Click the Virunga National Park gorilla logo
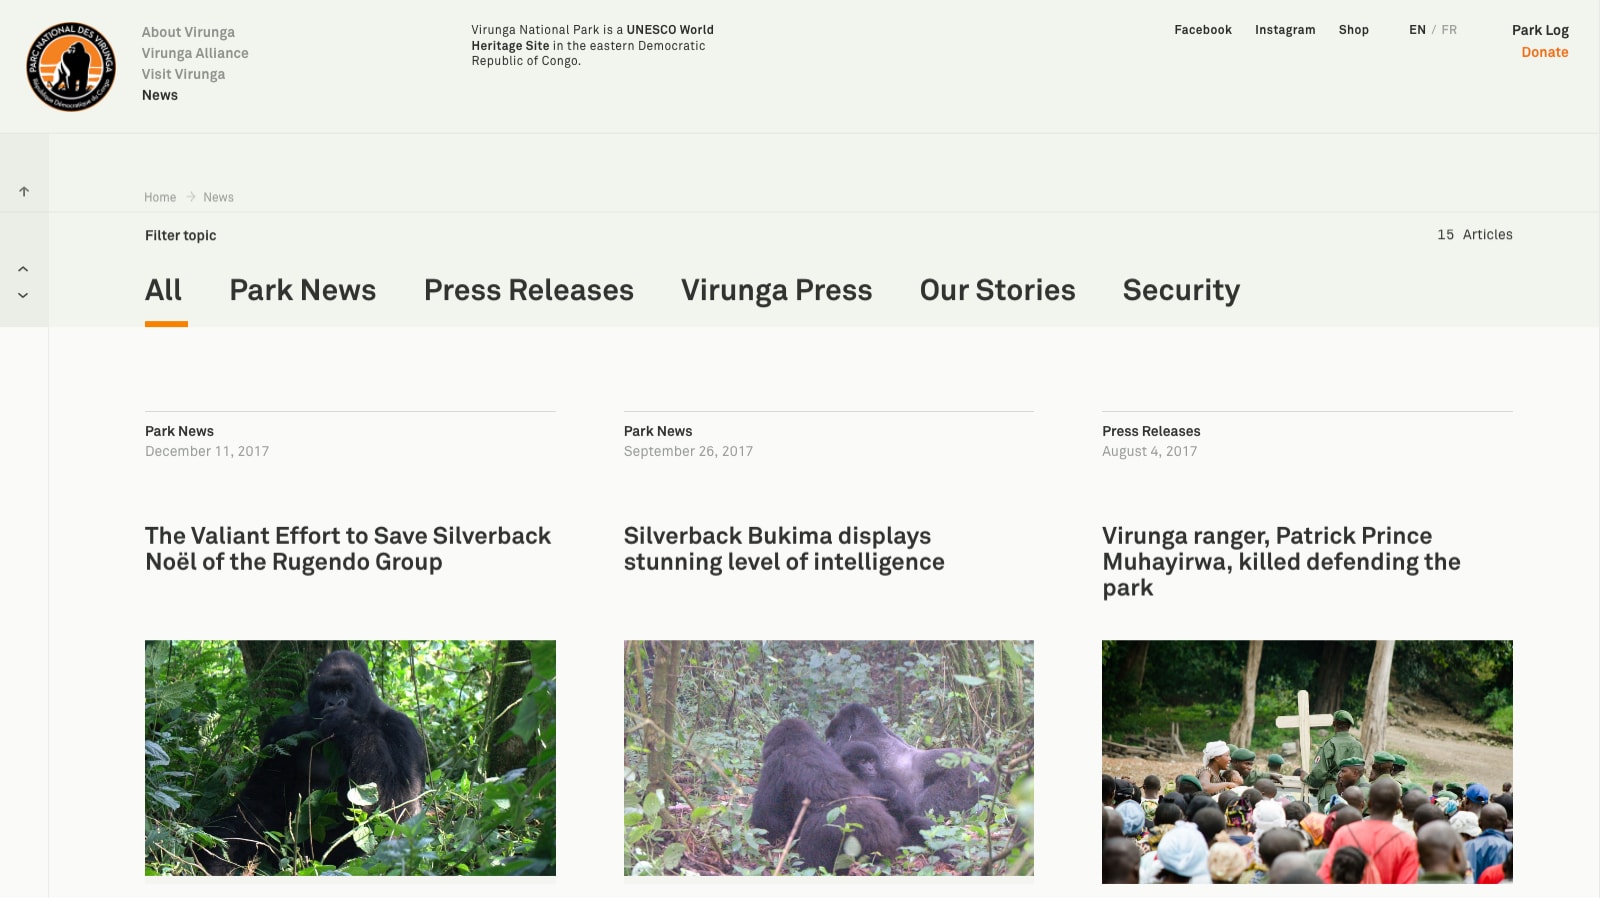This screenshot has height=901, width=1600. coord(71,67)
